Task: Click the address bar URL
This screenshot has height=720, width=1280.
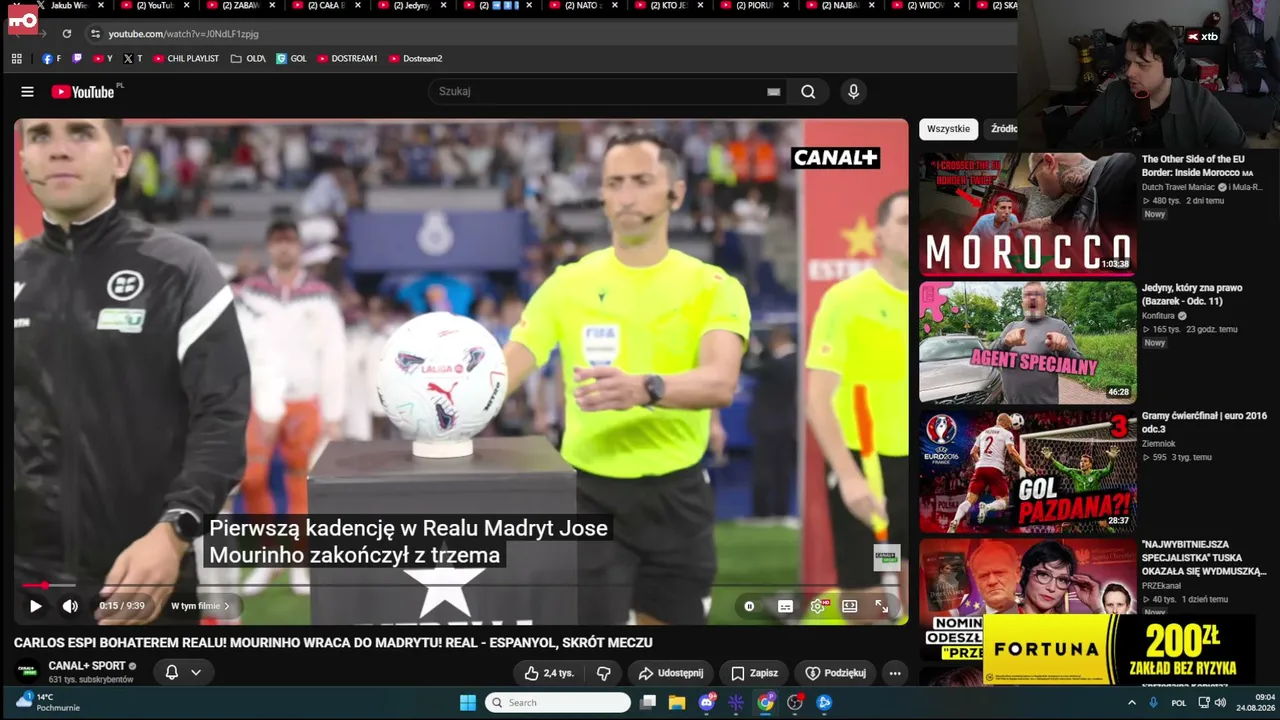Action: point(183,34)
